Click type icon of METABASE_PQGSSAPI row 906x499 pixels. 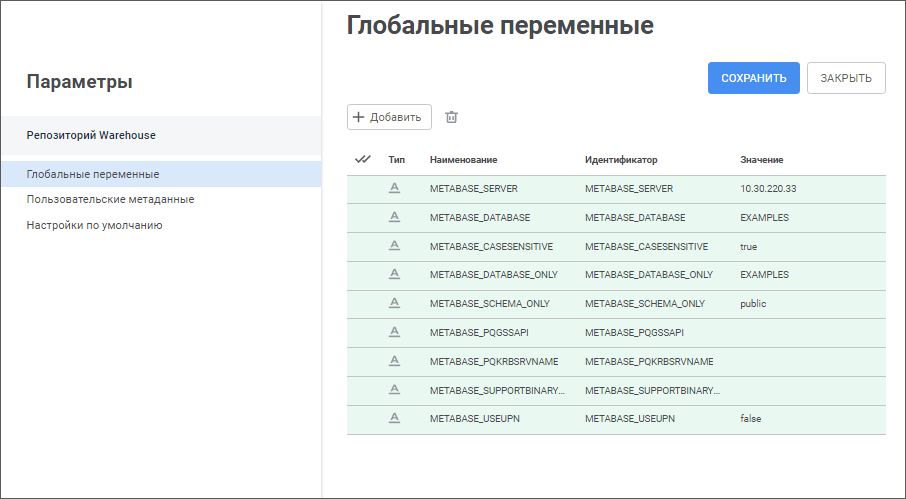click(394, 332)
